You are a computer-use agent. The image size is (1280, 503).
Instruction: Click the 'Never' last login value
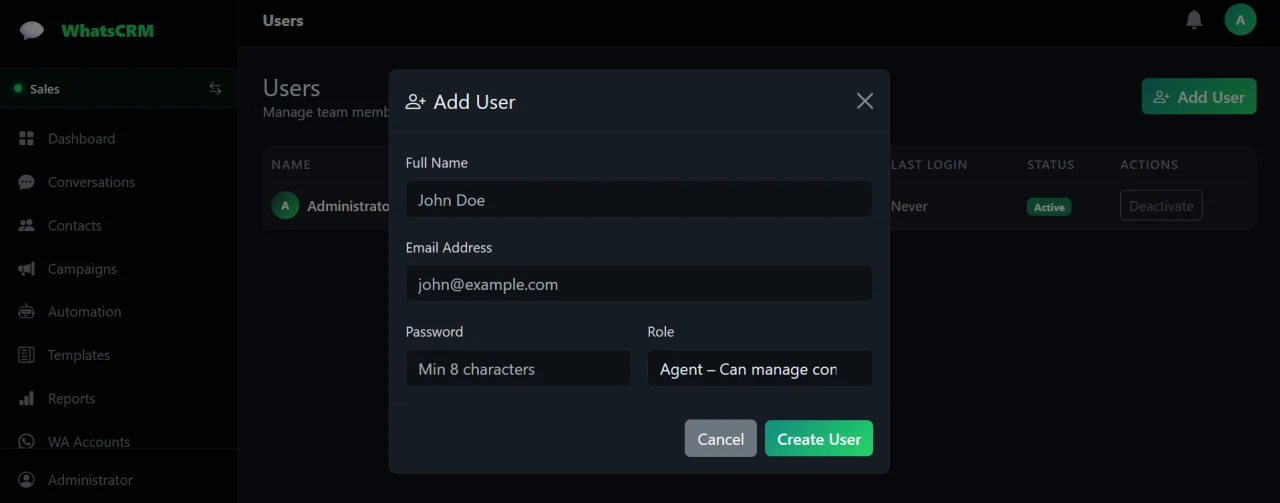[909, 206]
